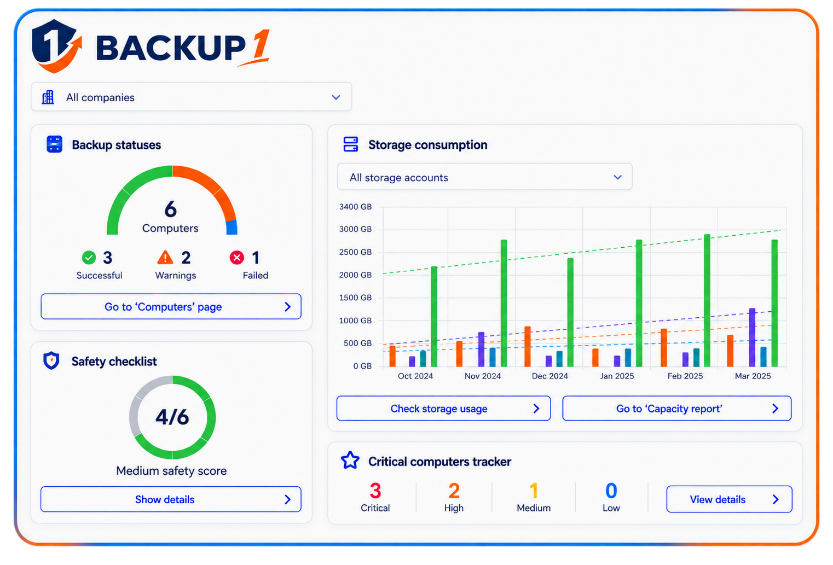Image resolution: width=833 pixels, height=565 pixels.
Task: Click arrow on Go to 'Computers' page button
Action: point(287,307)
